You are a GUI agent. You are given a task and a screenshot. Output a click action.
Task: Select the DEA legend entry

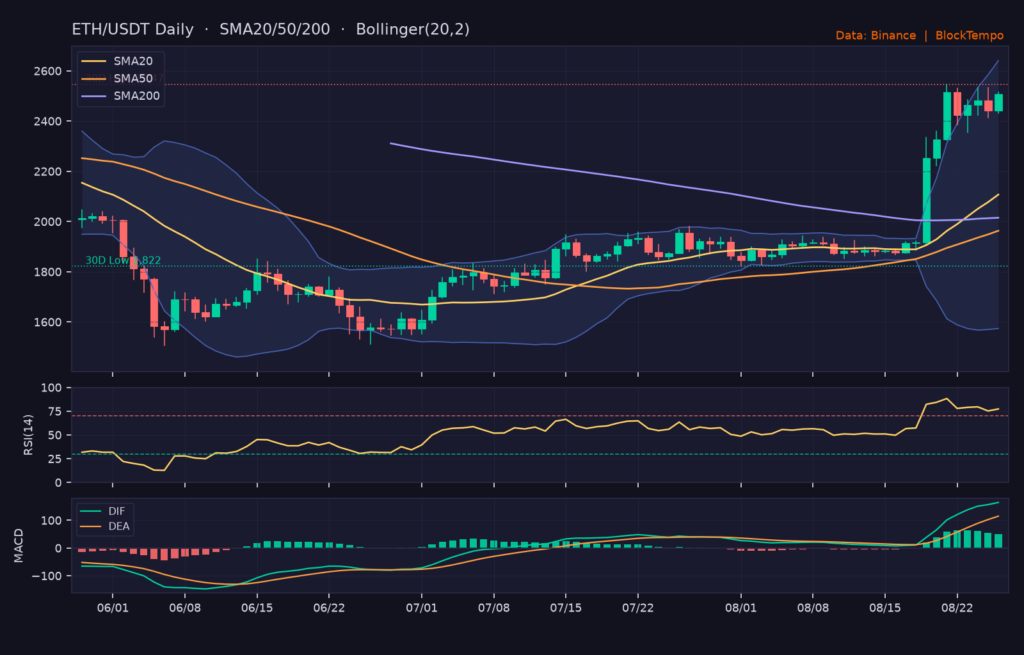(x=104, y=526)
